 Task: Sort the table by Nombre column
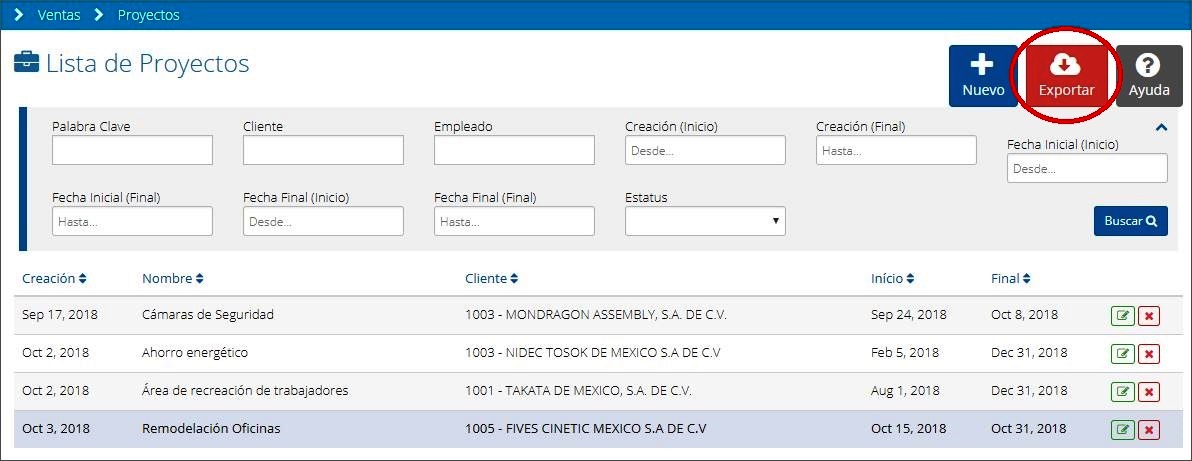[173, 278]
